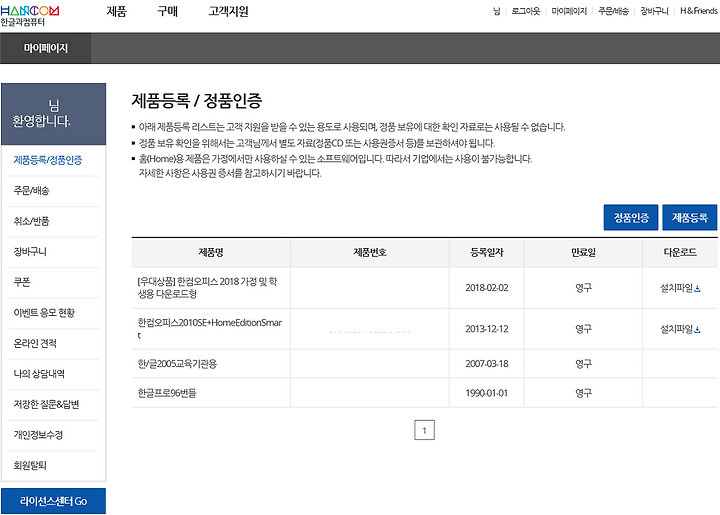Click the date 2018-02-02

point(487,288)
